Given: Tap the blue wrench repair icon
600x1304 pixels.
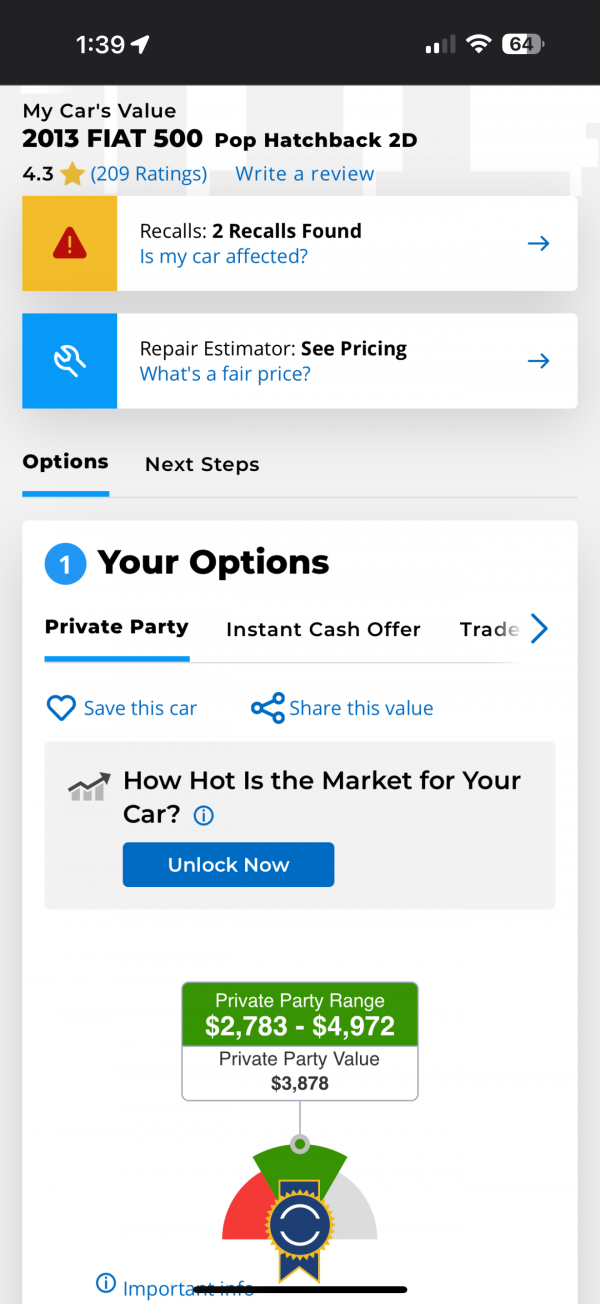Looking at the screenshot, I should 69,361.
